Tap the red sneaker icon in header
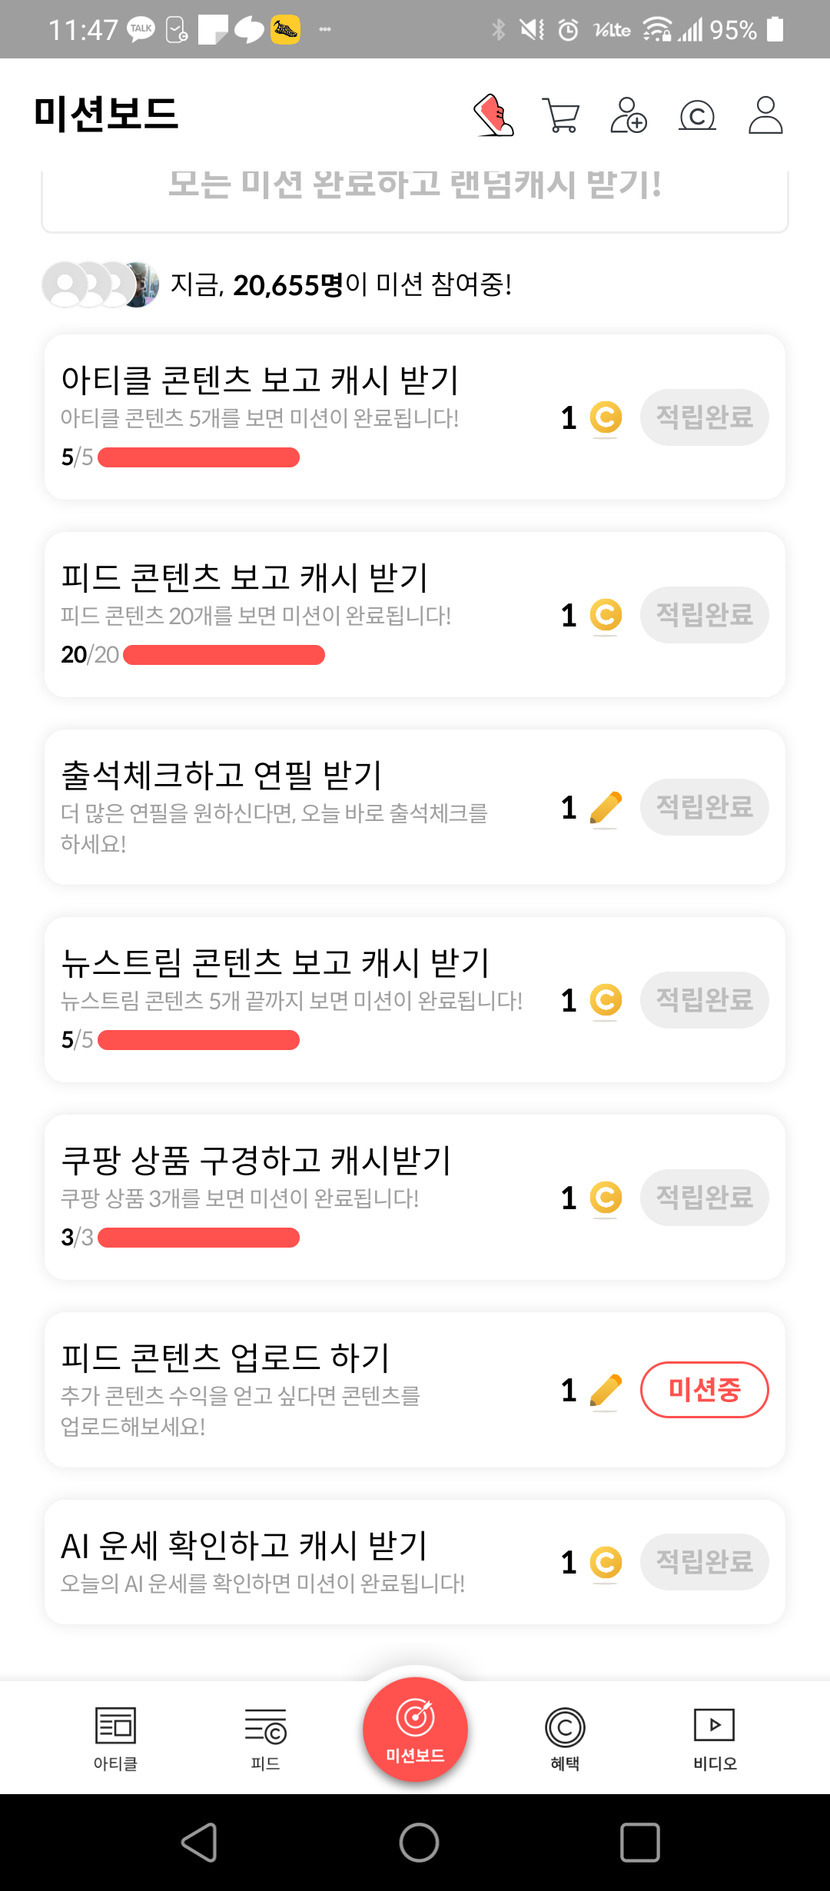 493,115
